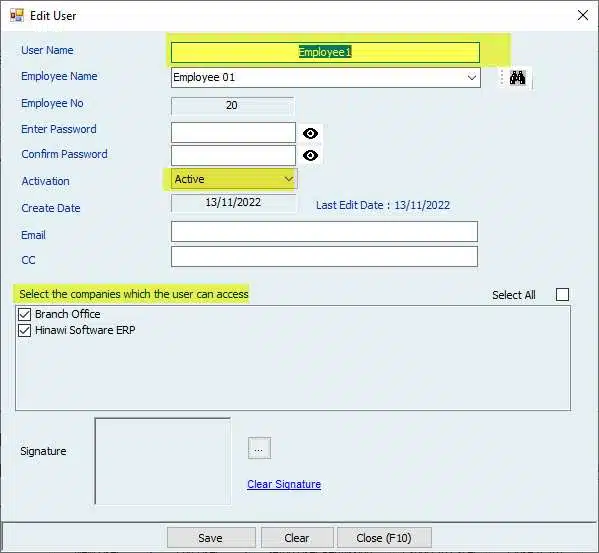Click into the Email input field
This screenshot has height=553, width=599.
point(324,231)
